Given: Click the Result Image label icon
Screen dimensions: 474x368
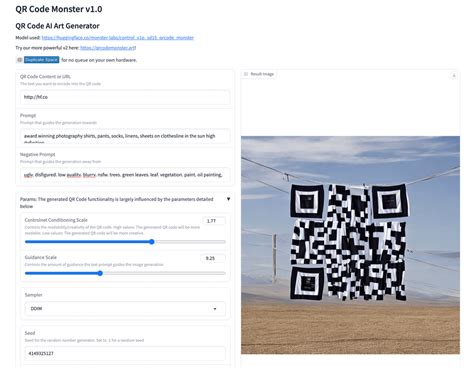Looking at the screenshot, I should (x=246, y=74).
